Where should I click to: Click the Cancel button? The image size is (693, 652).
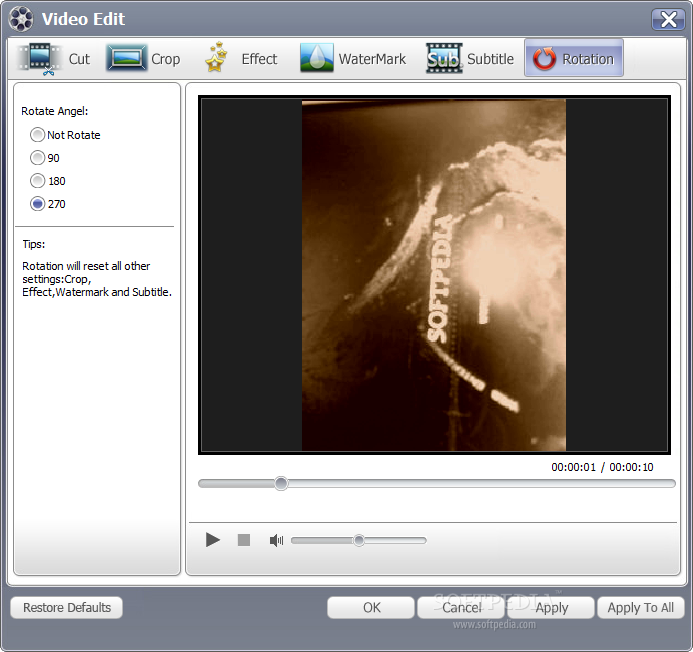click(461, 607)
